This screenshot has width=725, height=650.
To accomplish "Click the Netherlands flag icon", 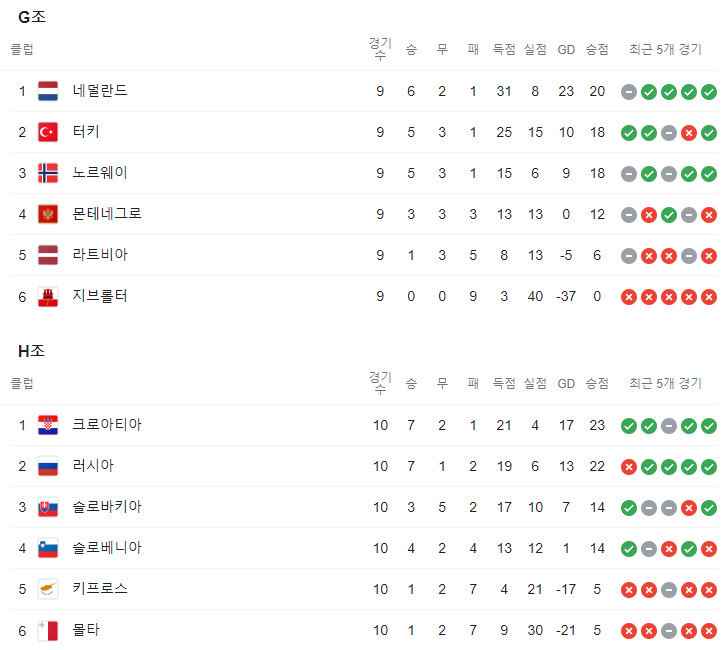I will click(x=48, y=91).
